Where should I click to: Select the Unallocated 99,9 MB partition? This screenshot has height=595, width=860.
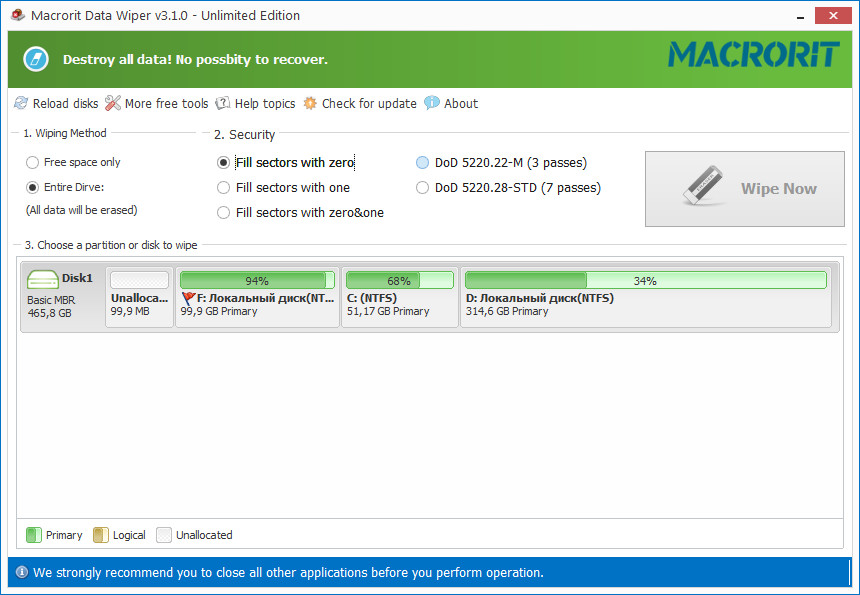[x=139, y=297]
